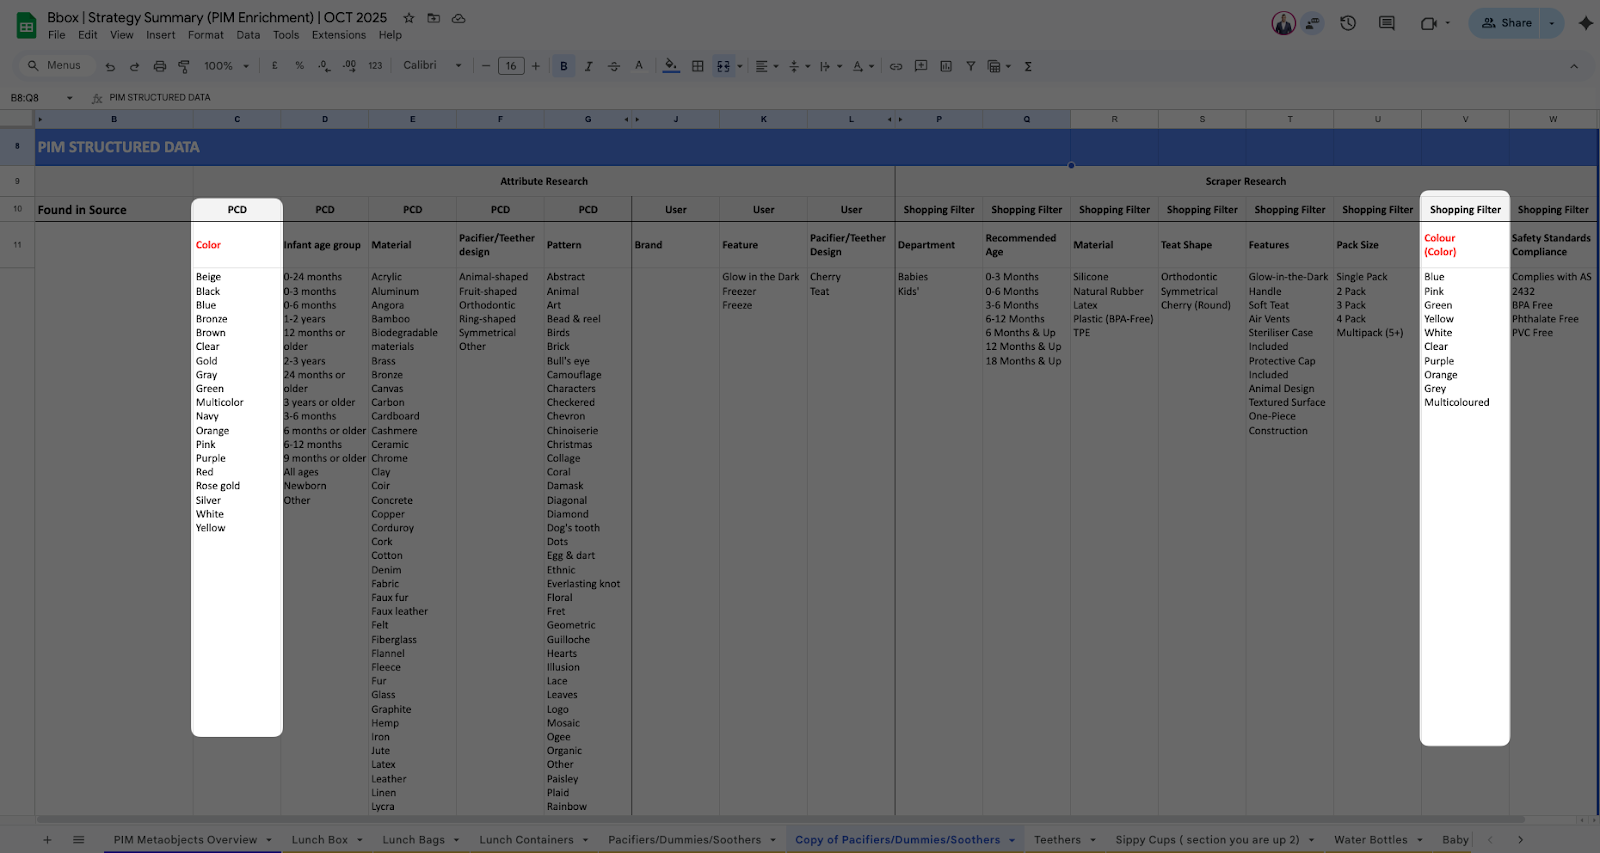
Task: Star this spreadsheet
Action: (409, 18)
